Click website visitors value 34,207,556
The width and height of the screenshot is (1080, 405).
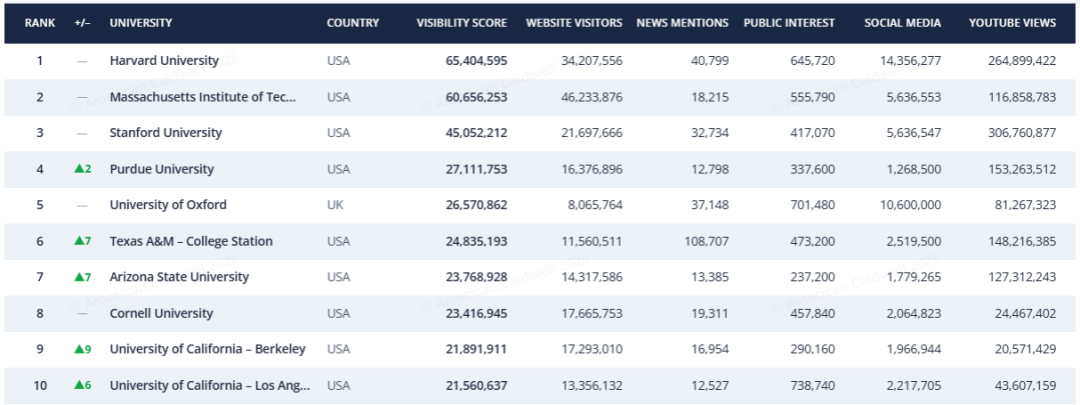[x=592, y=61]
